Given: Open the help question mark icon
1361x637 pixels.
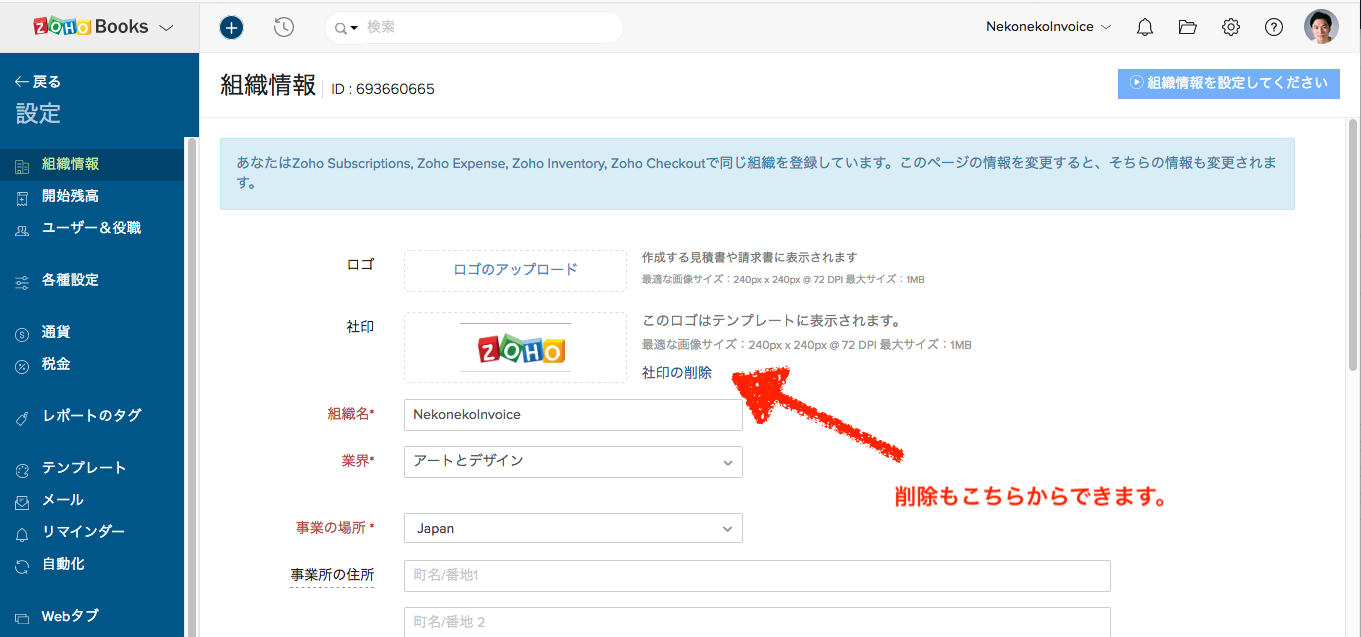Looking at the screenshot, I should coord(1274,28).
